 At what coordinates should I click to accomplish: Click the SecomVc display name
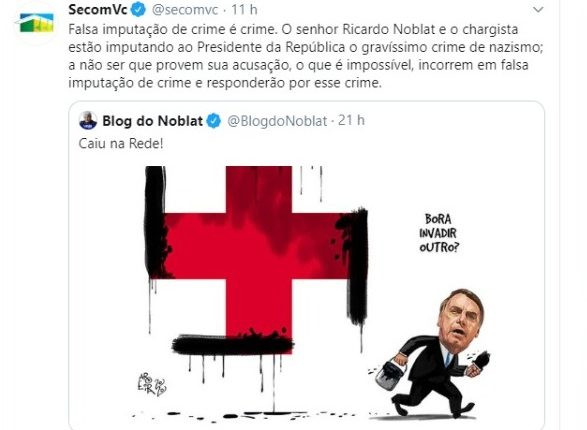pyautogui.click(x=98, y=9)
